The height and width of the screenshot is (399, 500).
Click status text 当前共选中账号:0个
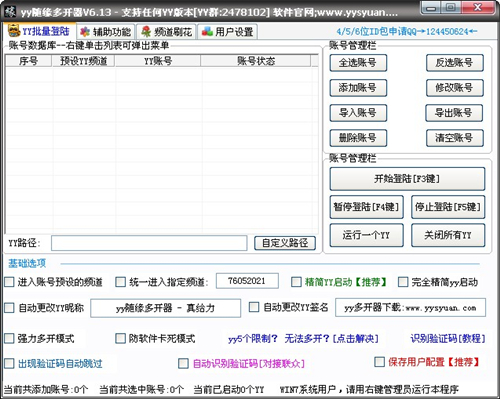click(142, 389)
